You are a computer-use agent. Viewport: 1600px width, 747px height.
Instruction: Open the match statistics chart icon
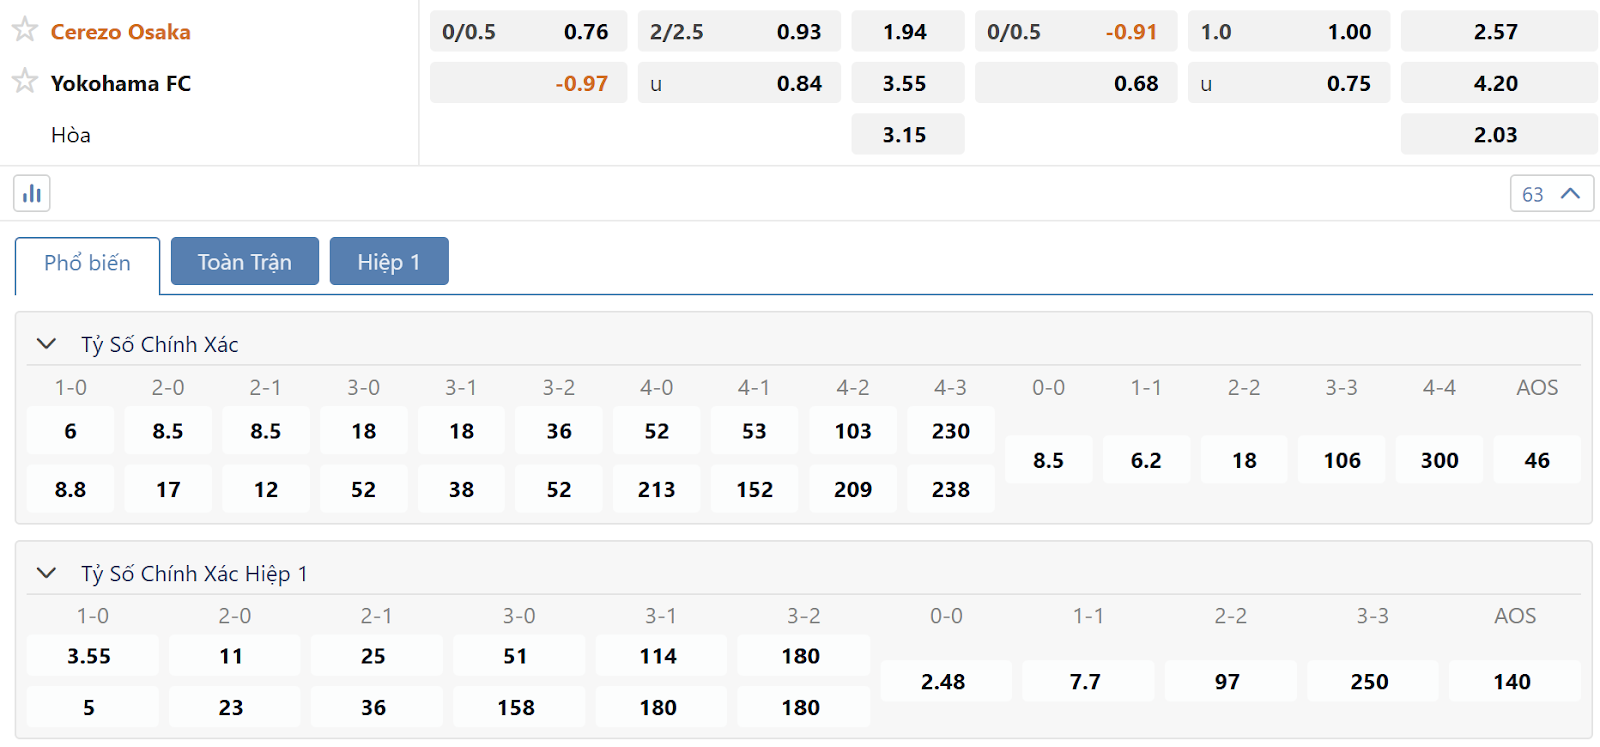coord(32,193)
